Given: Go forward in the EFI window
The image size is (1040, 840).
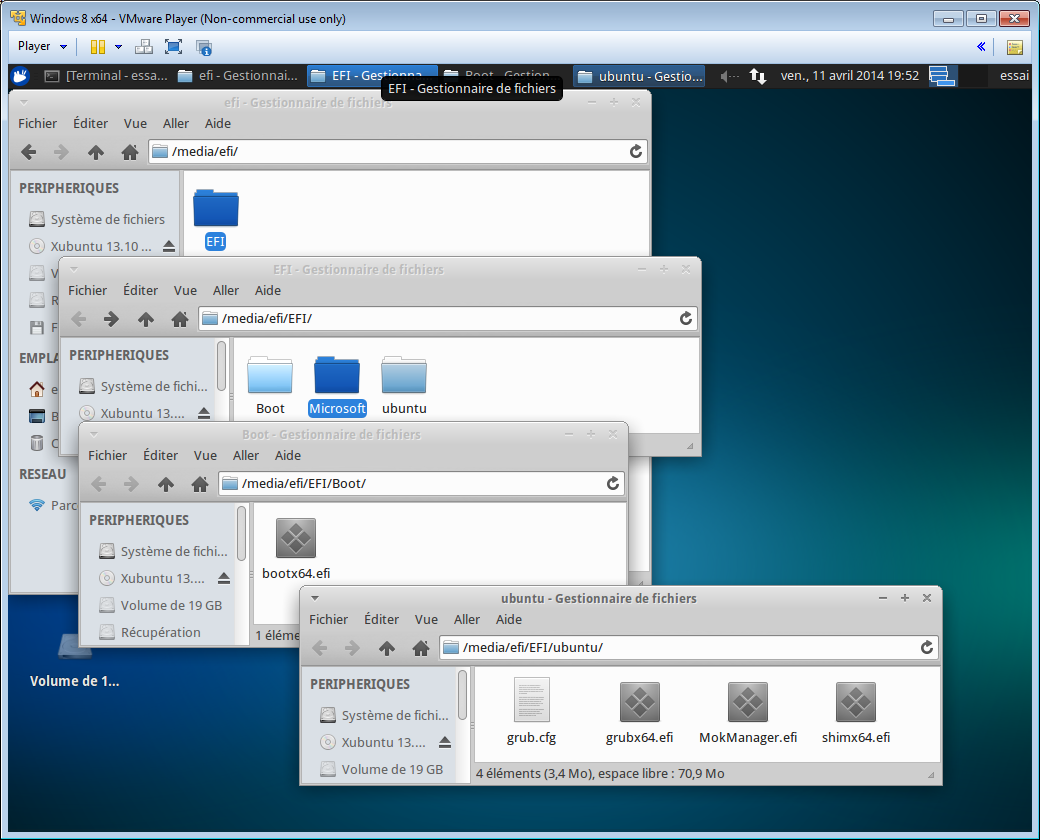Looking at the screenshot, I should 111,319.
